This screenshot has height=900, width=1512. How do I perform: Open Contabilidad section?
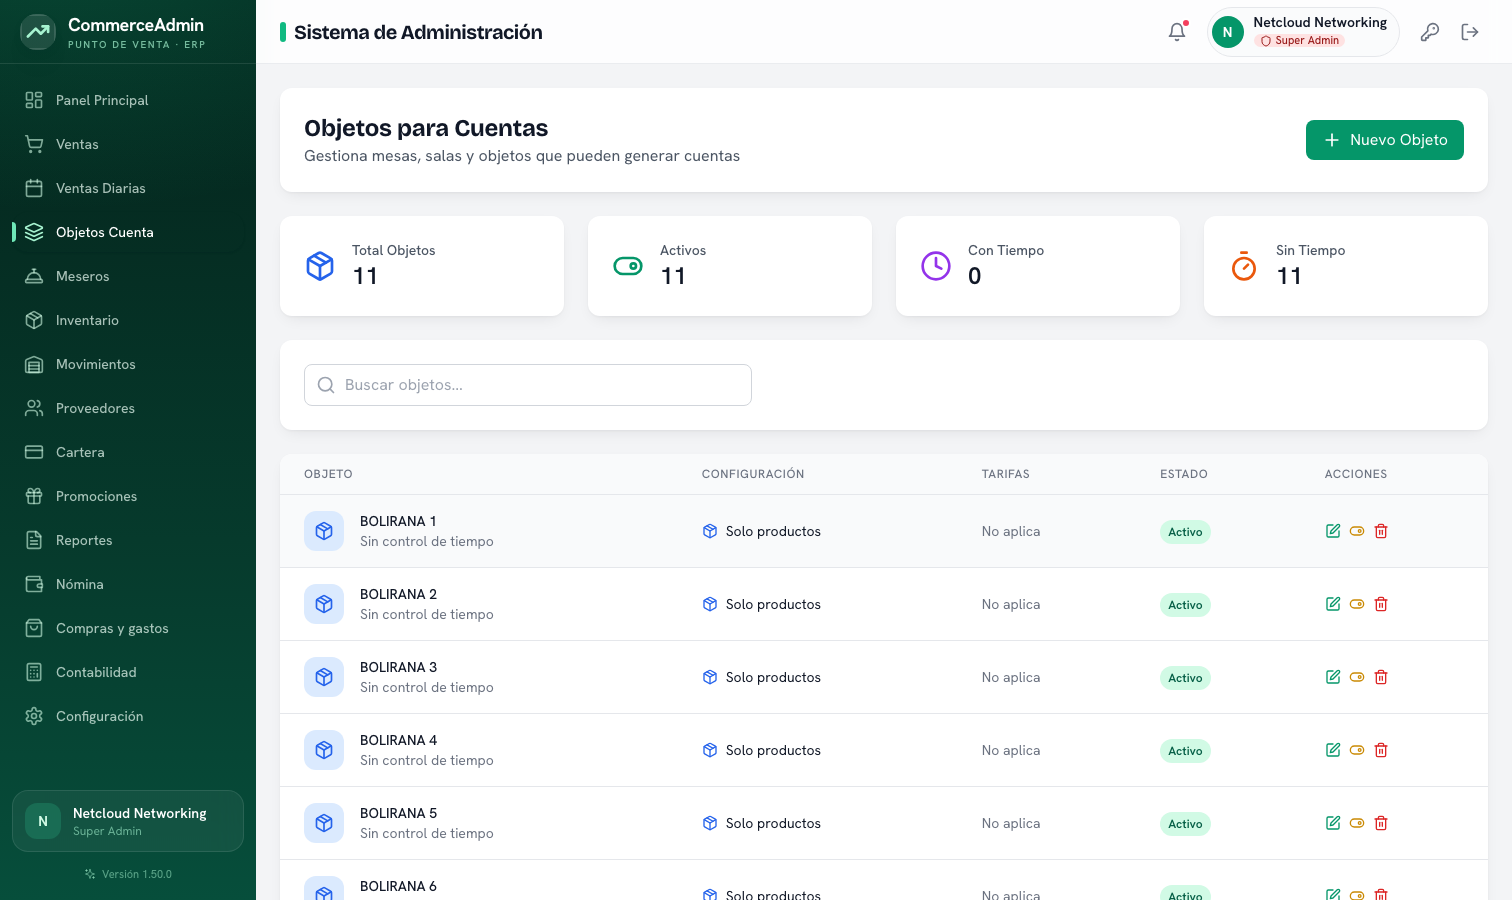click(x=128, y=672)
